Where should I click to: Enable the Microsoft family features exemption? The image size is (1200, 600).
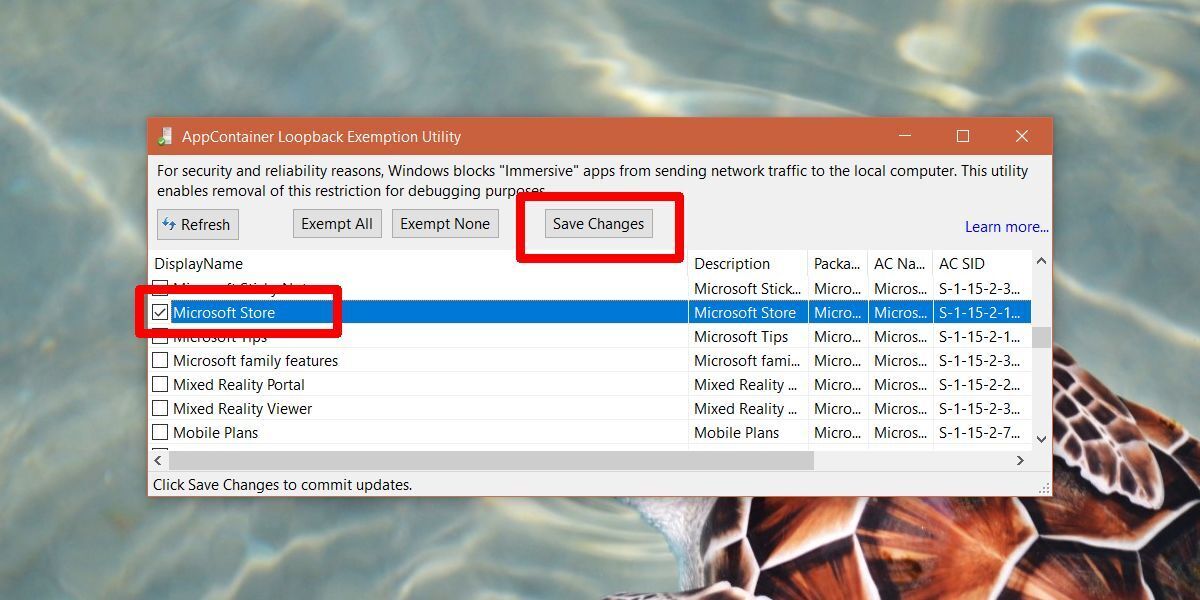coord(161,360)
